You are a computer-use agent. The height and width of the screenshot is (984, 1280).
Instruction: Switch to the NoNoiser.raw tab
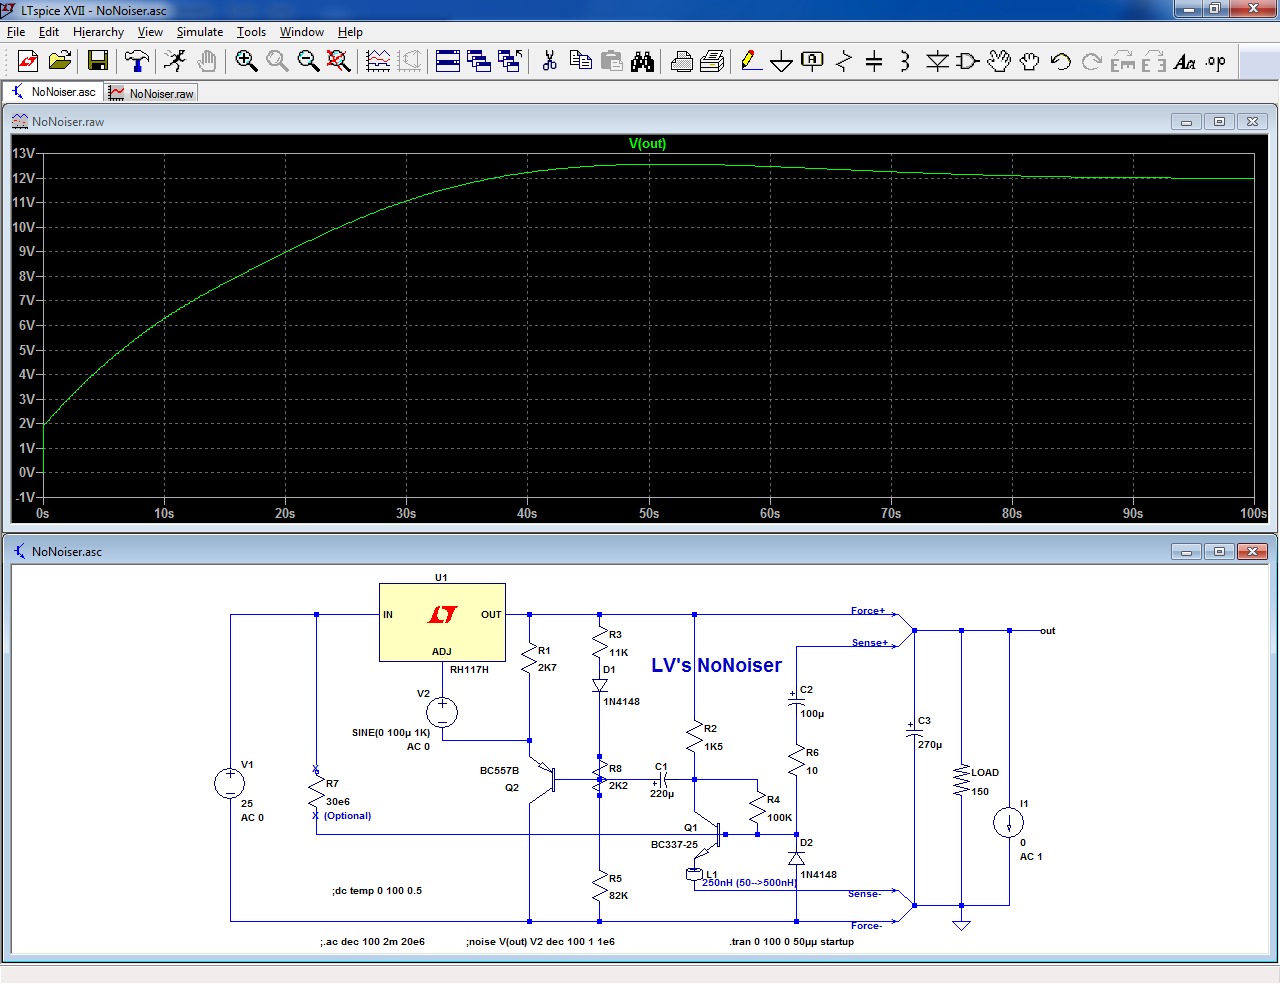coord(152,93)
